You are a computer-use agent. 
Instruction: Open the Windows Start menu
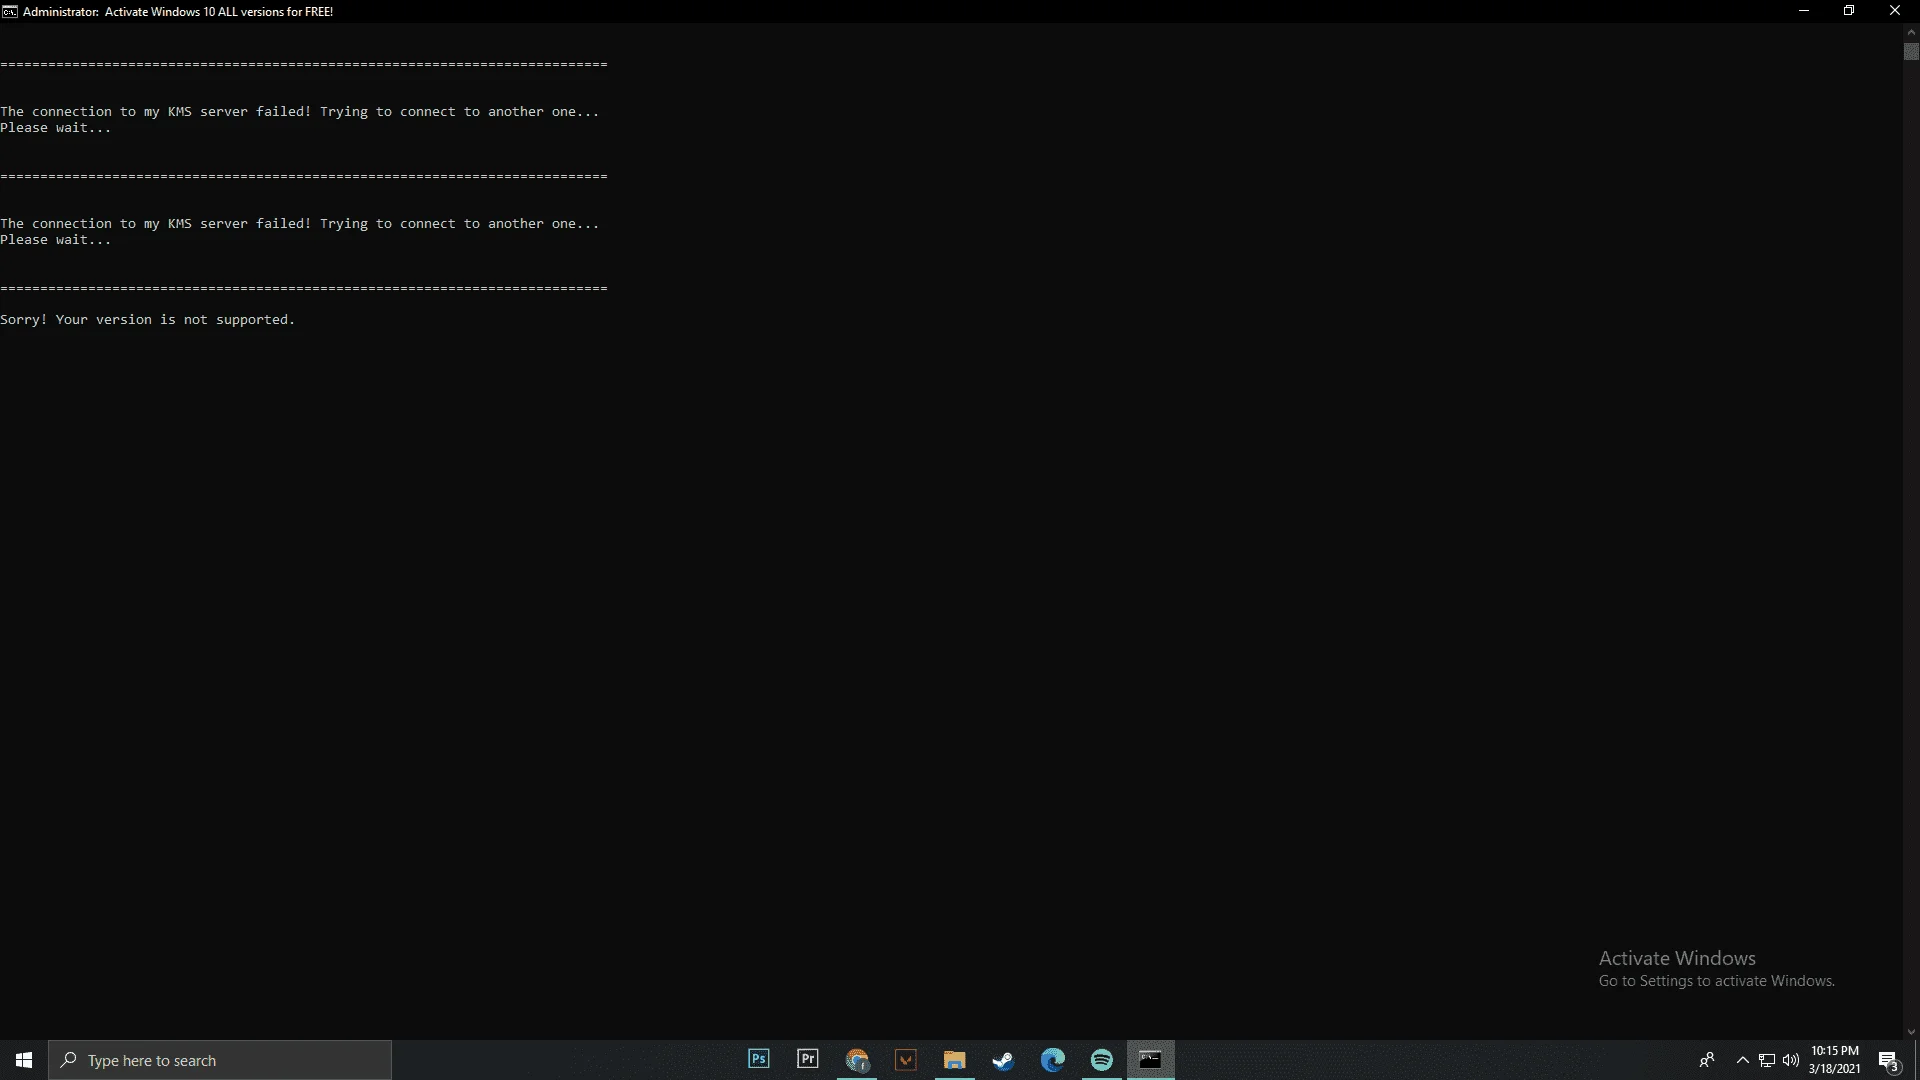(x=24, y=1060)
